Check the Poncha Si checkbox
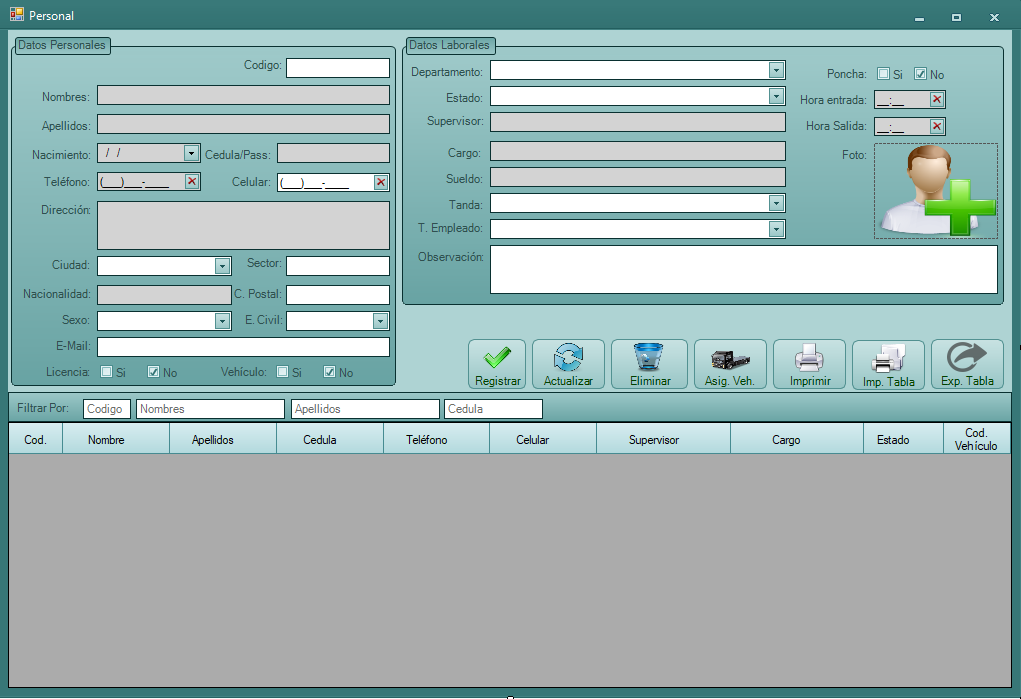The image size is (1021, 699). point(883,74)
